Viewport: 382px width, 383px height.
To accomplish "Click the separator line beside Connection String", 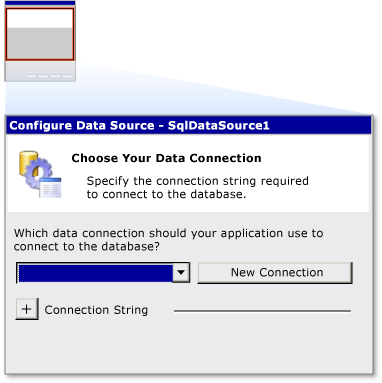I will 262,311.
